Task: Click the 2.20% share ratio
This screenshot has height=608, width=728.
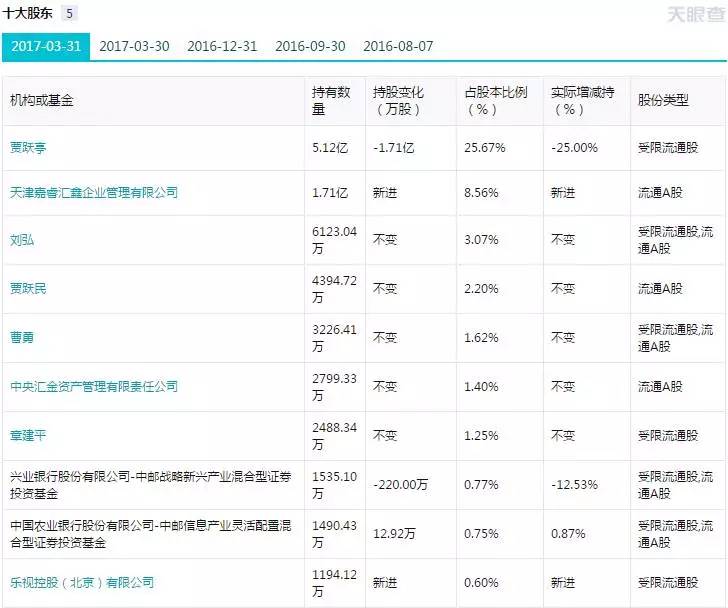Action: [481, 289]
